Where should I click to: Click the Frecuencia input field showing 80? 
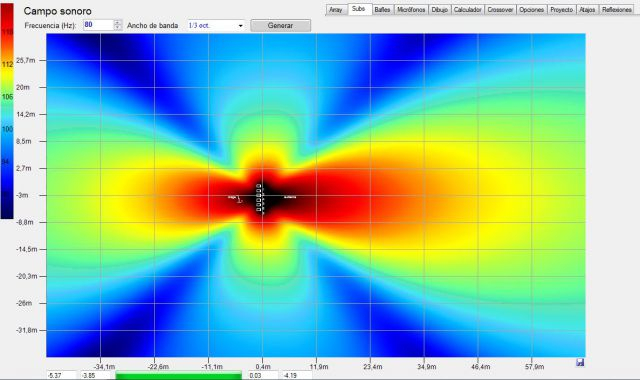(x=98, y=25)
